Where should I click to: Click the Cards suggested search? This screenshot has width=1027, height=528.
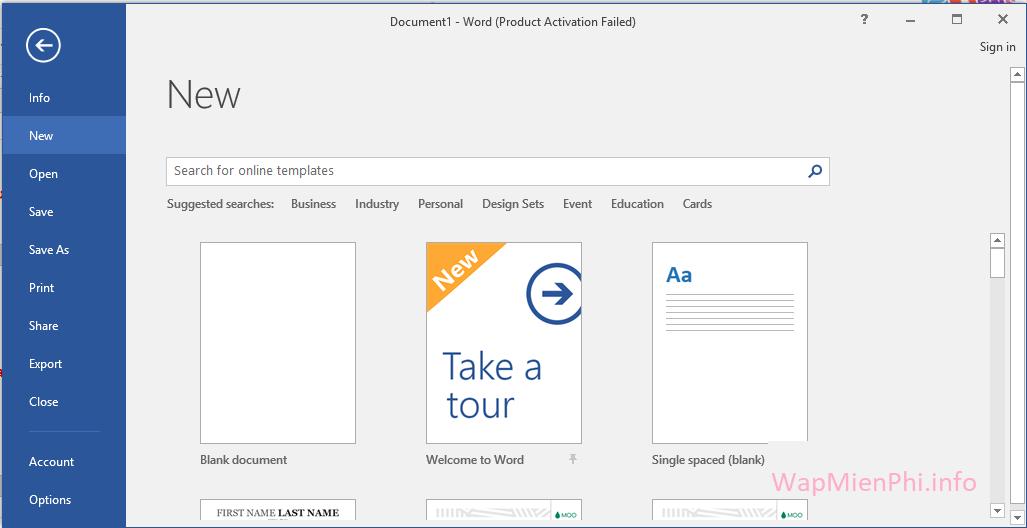click(697, 204)
